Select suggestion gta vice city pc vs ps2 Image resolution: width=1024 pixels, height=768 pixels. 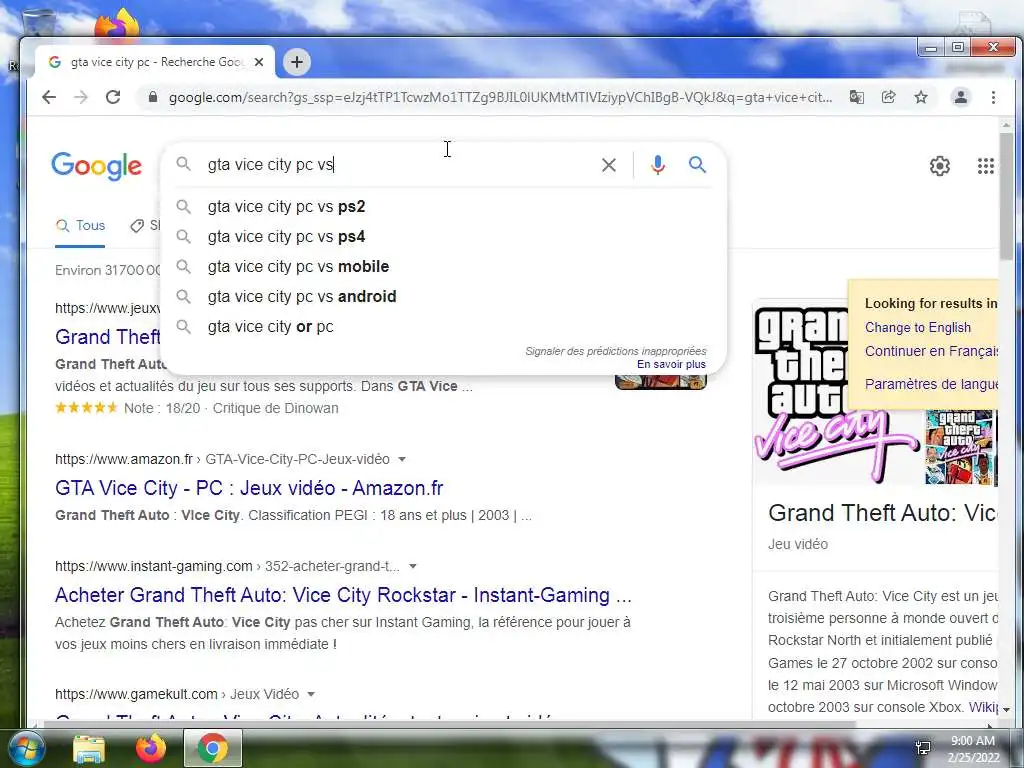(x=443, y=206)
